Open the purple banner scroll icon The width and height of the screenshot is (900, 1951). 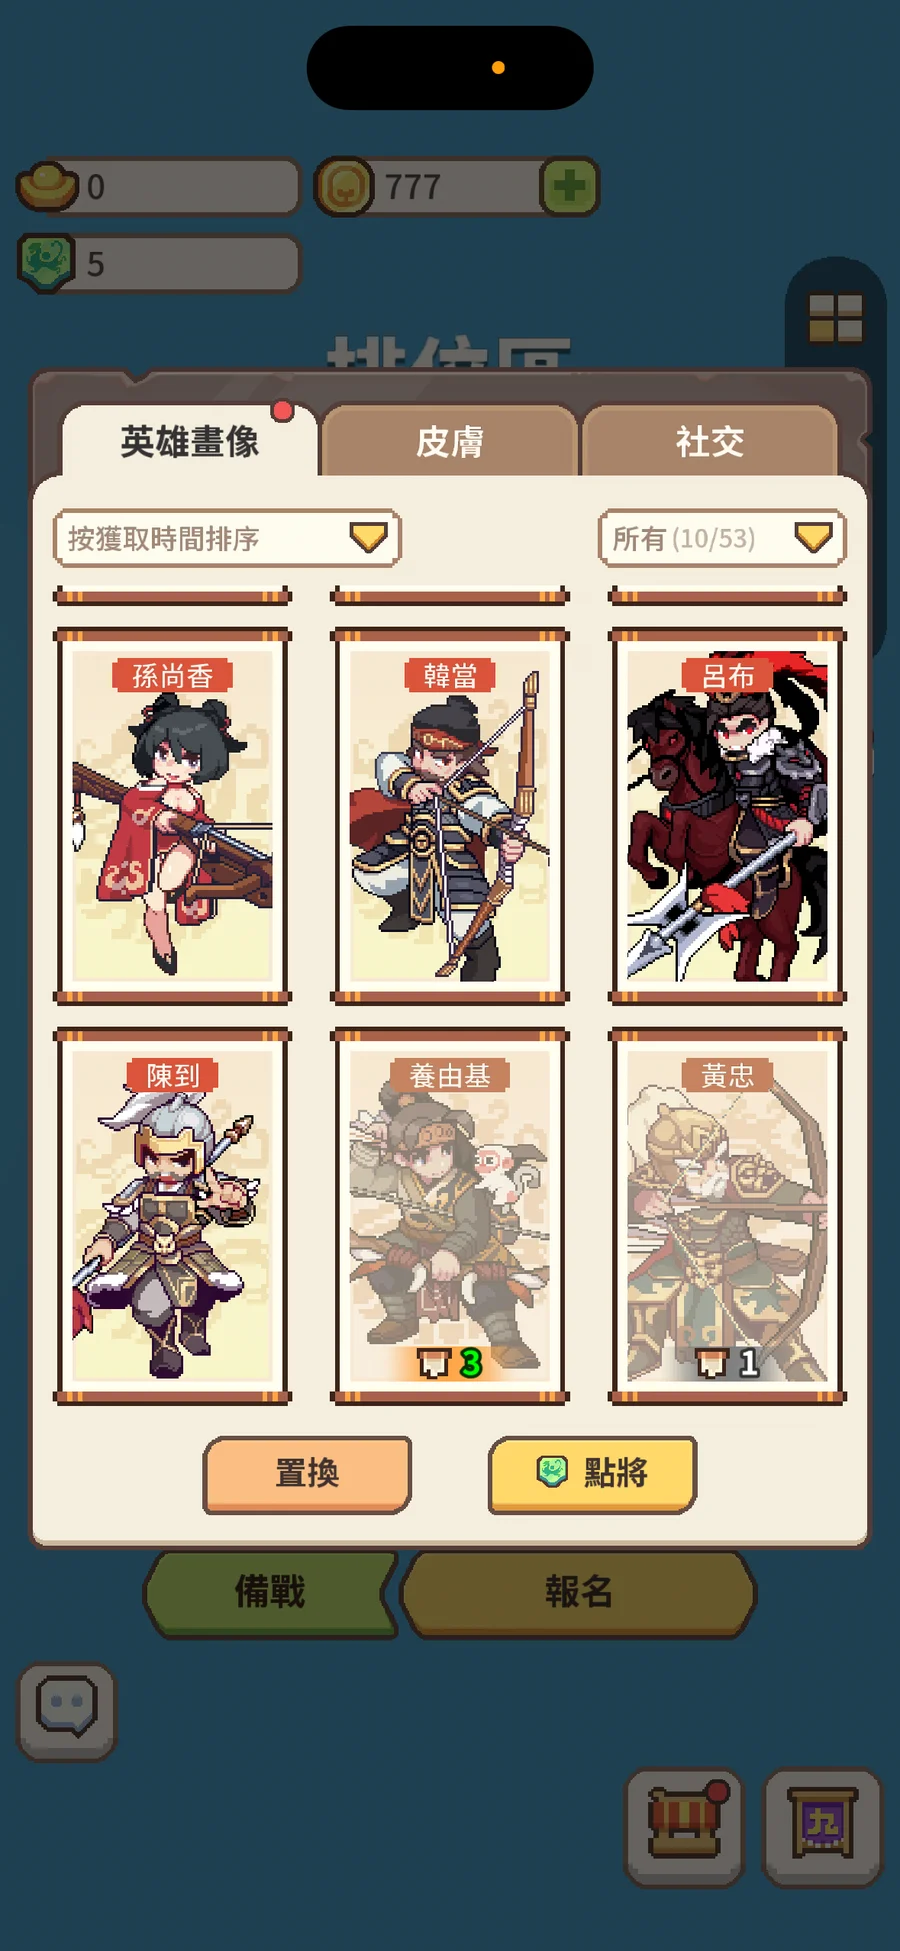coord(822,1827)
